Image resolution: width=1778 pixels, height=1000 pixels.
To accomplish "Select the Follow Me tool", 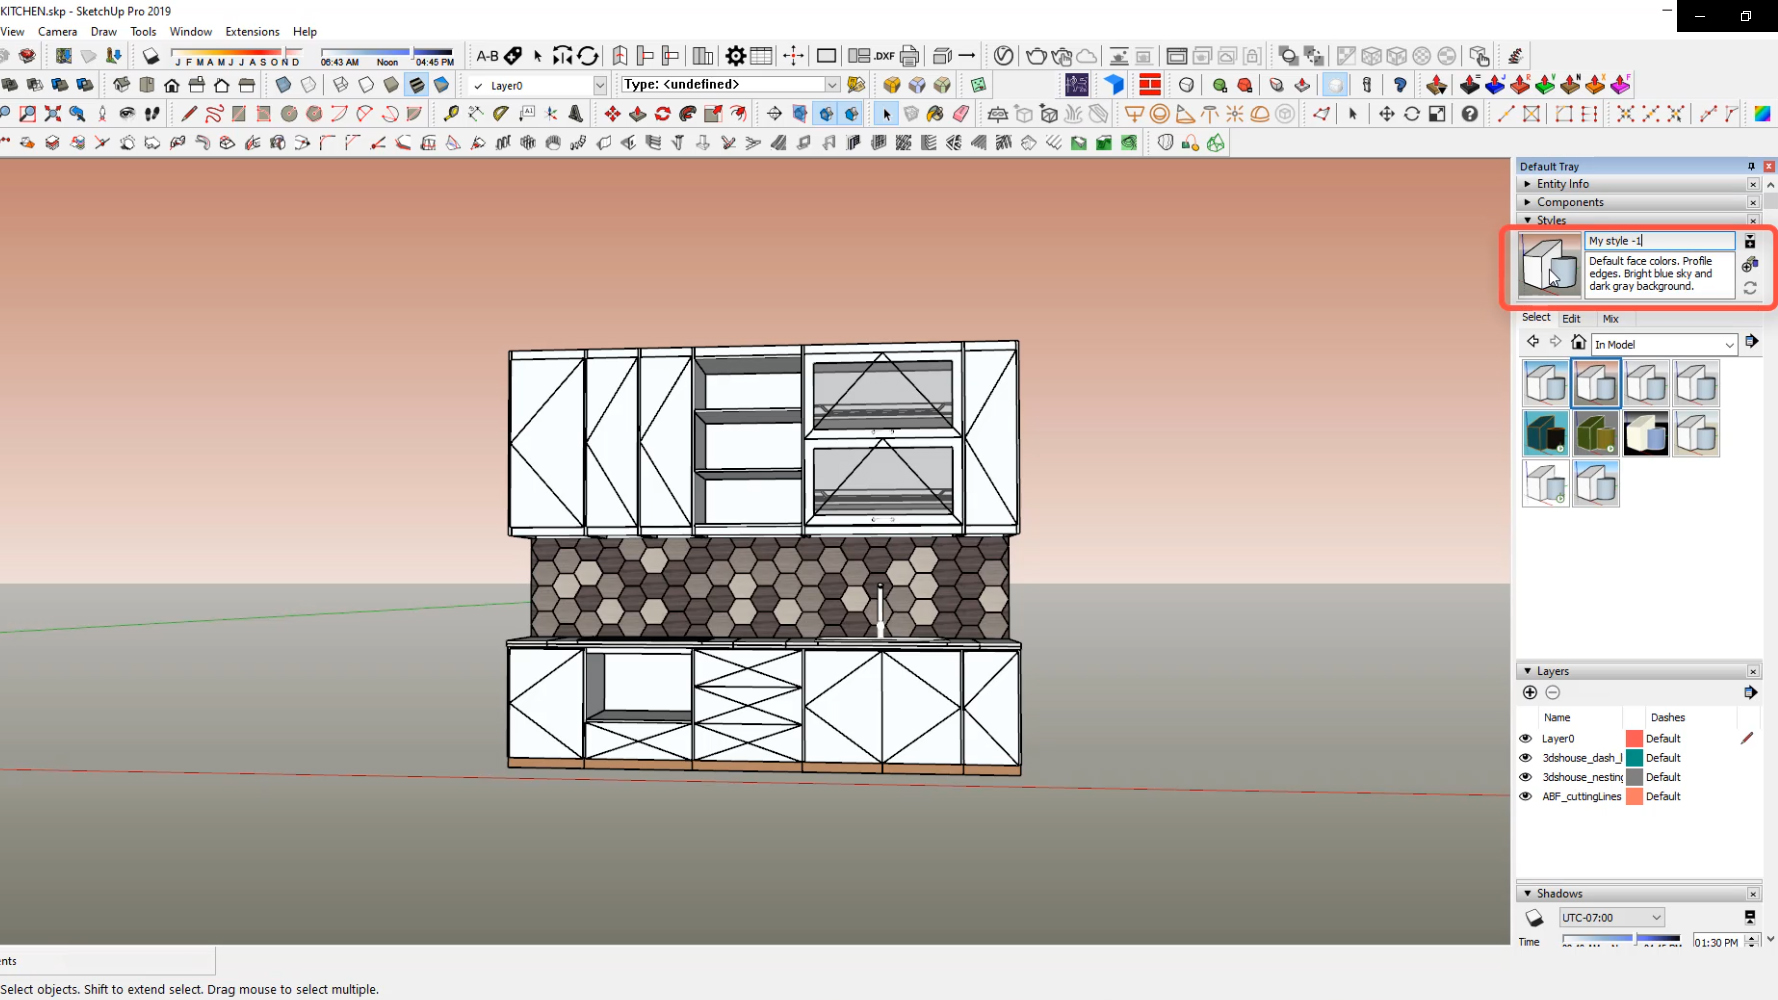I will pos(688,114).
